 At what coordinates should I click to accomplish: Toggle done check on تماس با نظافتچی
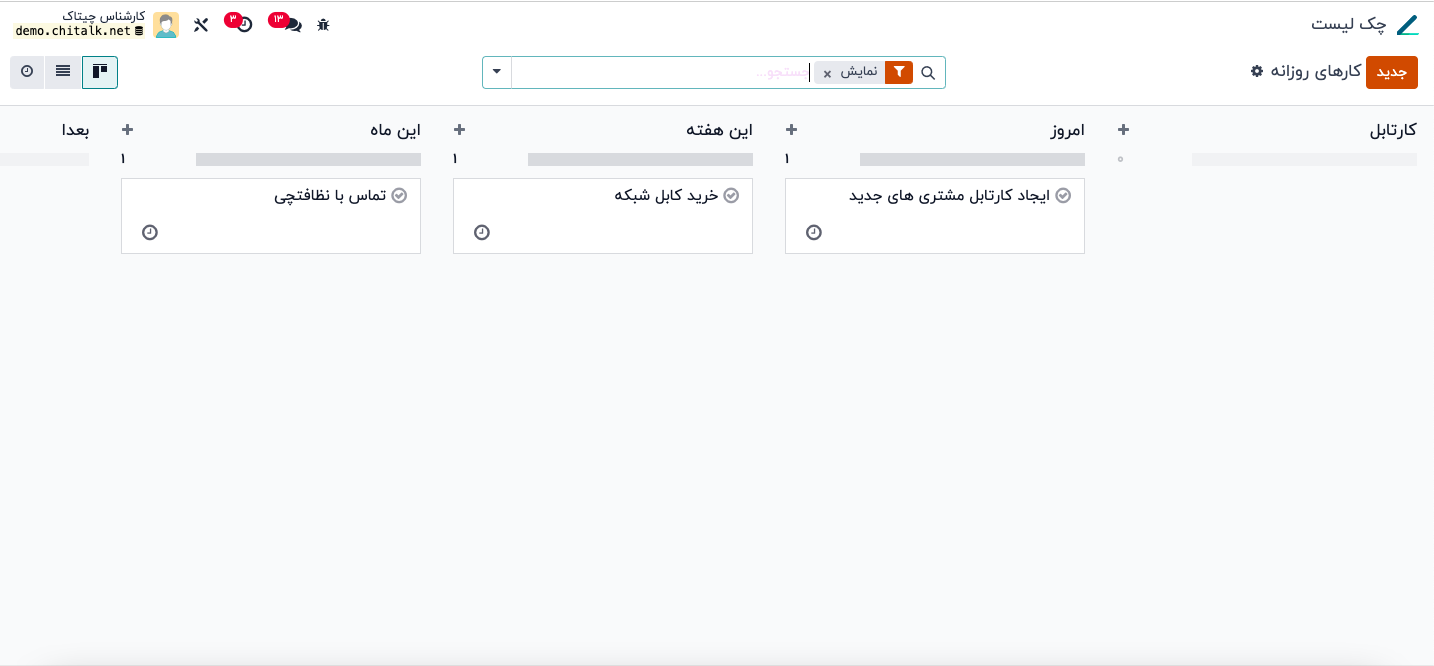399,196
